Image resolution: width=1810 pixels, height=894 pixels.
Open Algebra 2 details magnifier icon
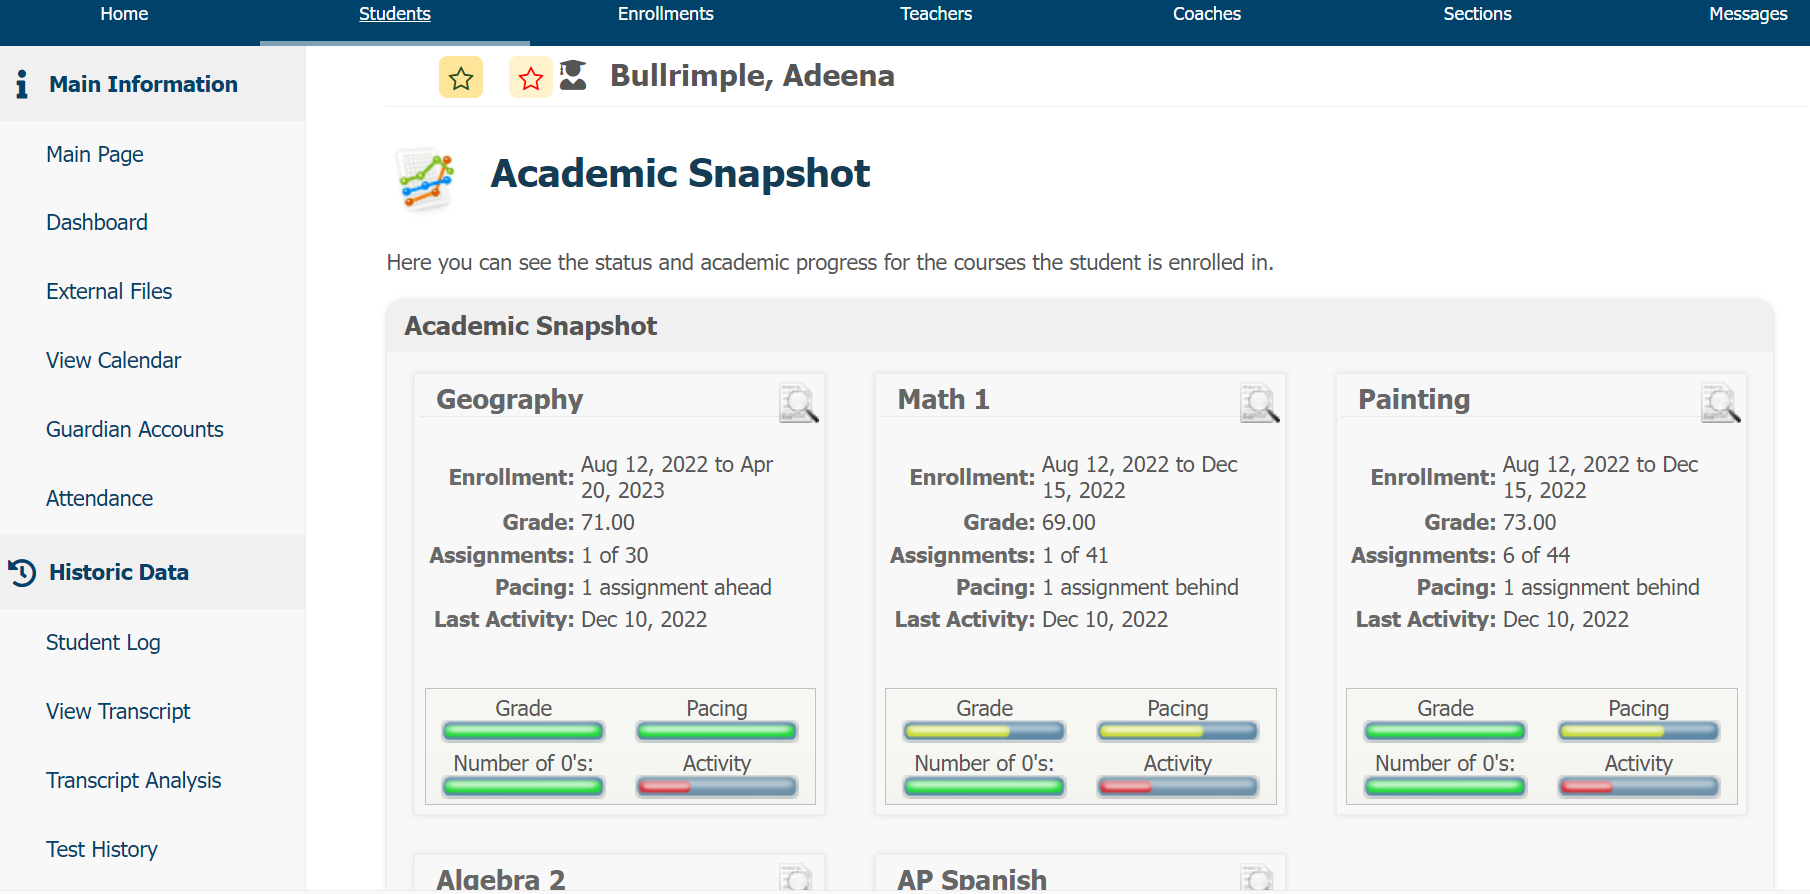pos(797,878)
